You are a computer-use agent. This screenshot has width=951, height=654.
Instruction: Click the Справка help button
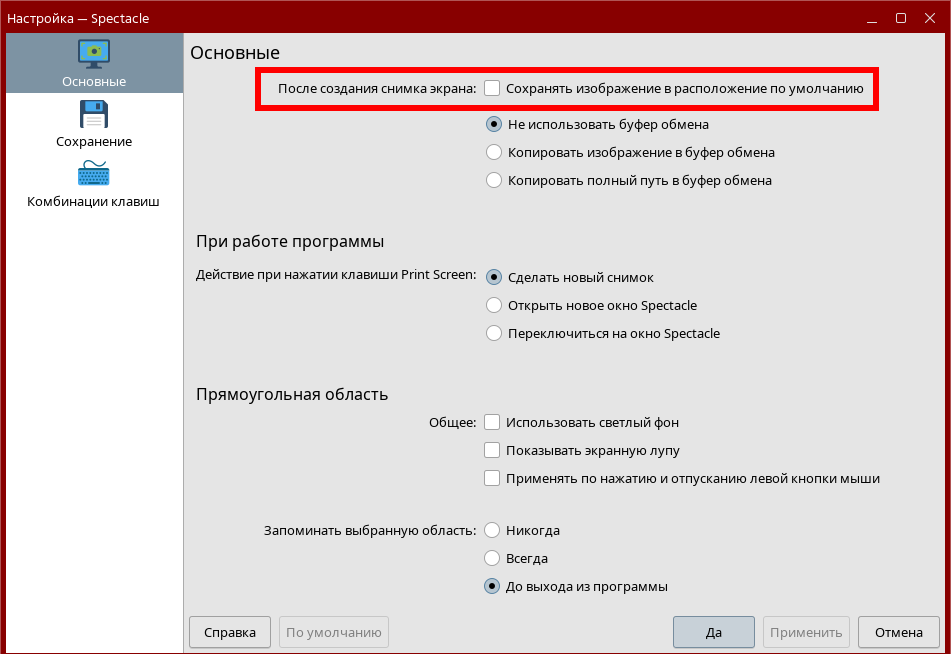click(x=229, y=632)
